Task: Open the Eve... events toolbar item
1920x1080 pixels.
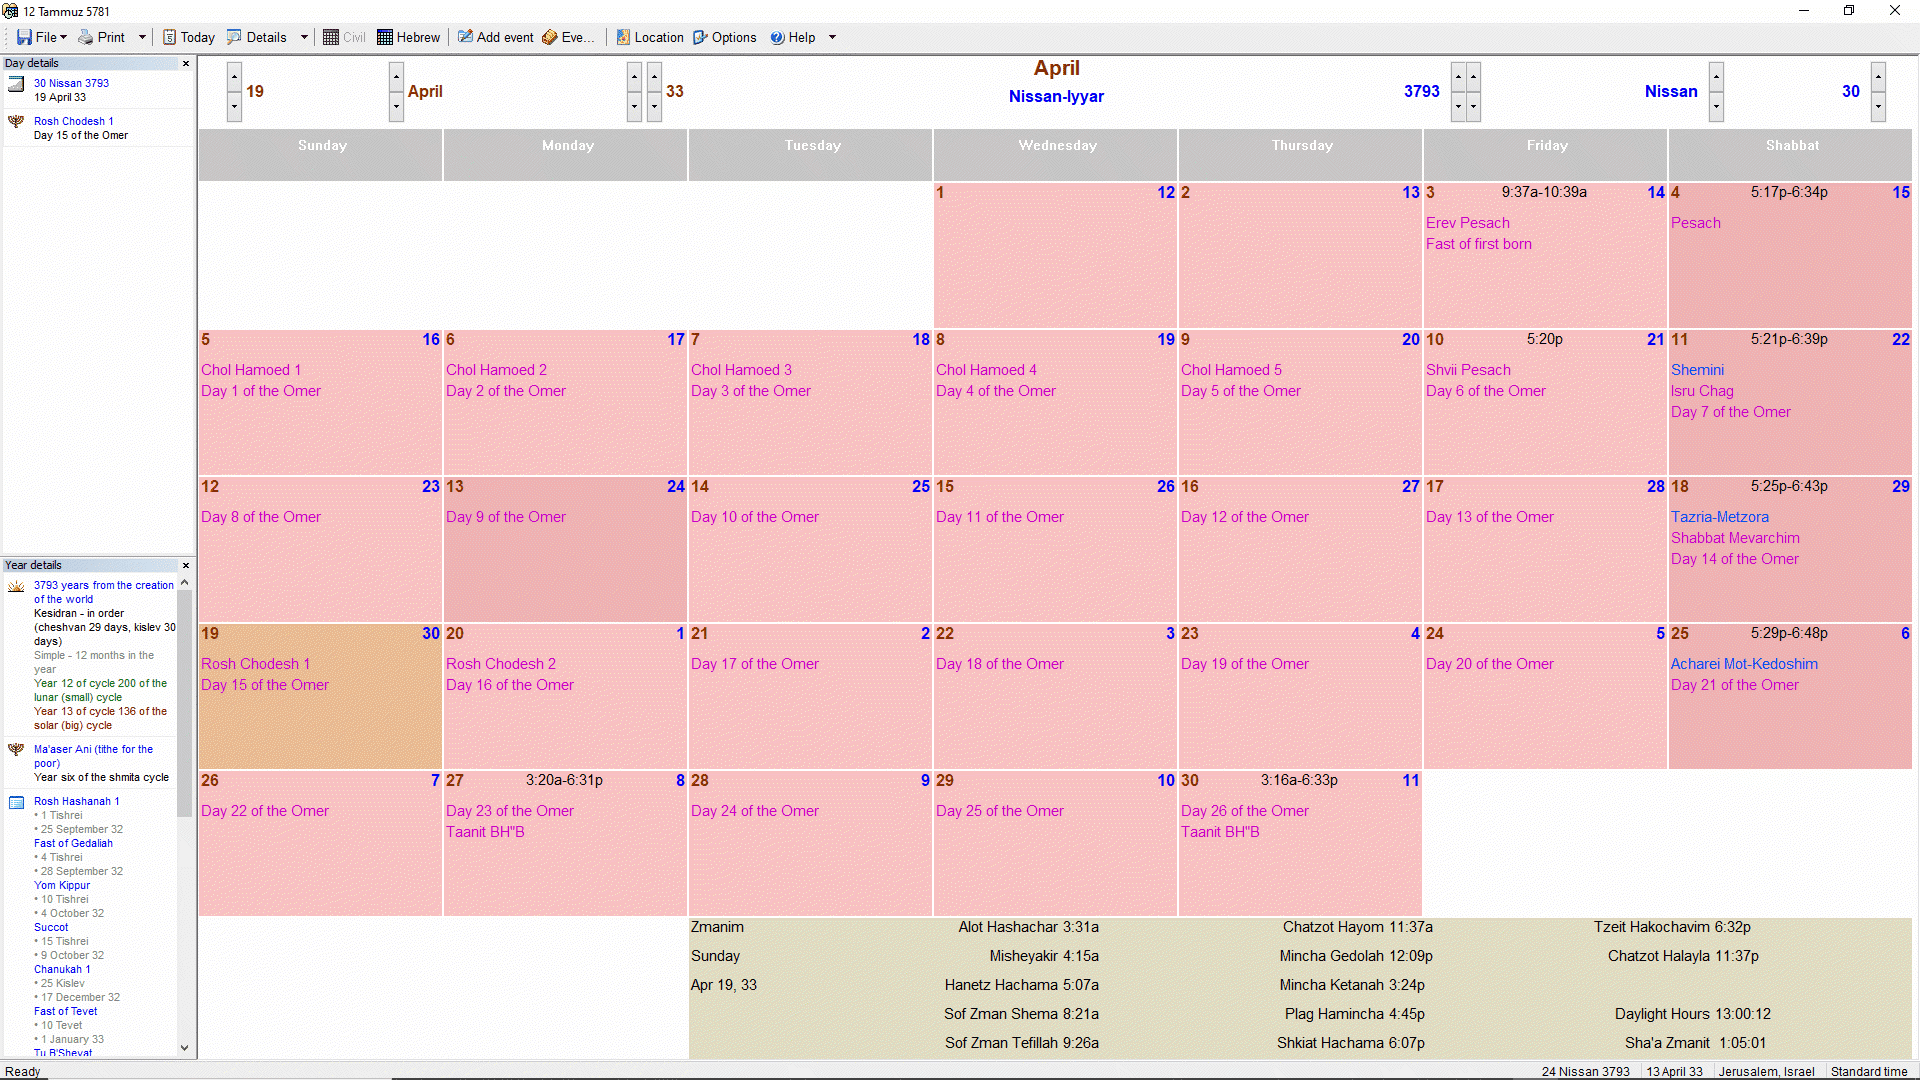Action: click(568, 37)
